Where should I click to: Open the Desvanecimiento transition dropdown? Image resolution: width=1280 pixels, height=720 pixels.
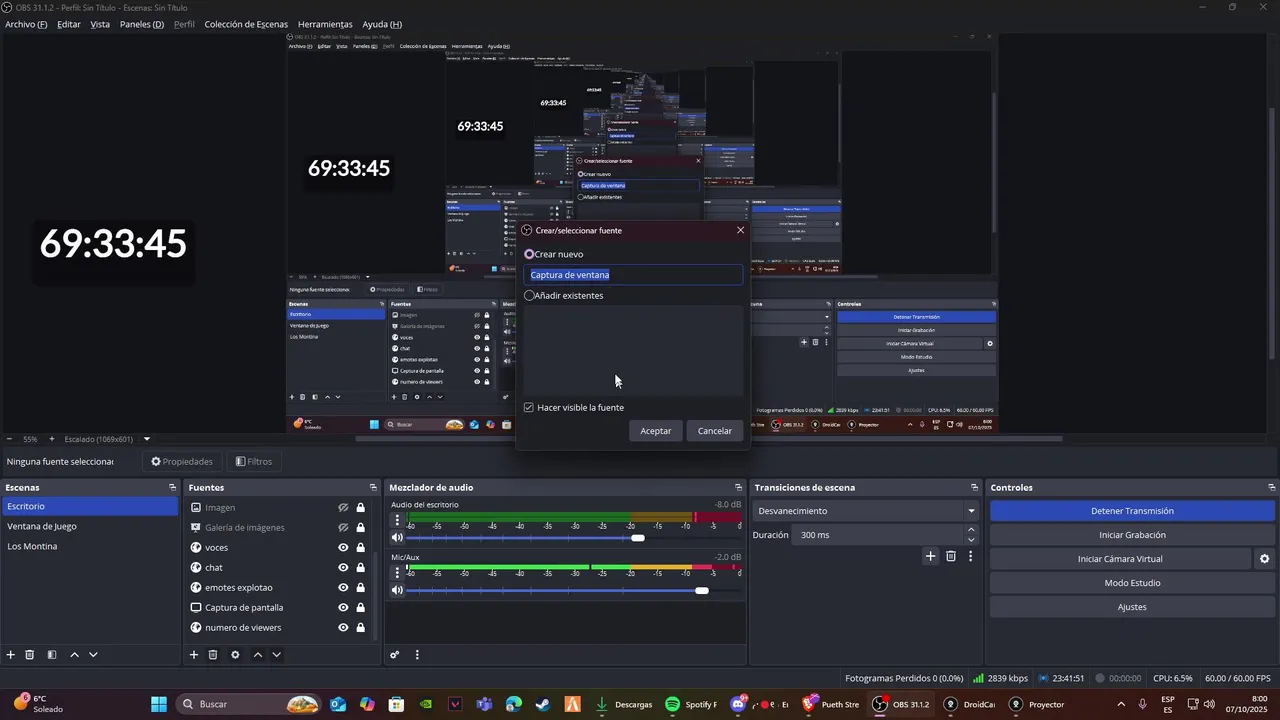(x=866, y=511)
